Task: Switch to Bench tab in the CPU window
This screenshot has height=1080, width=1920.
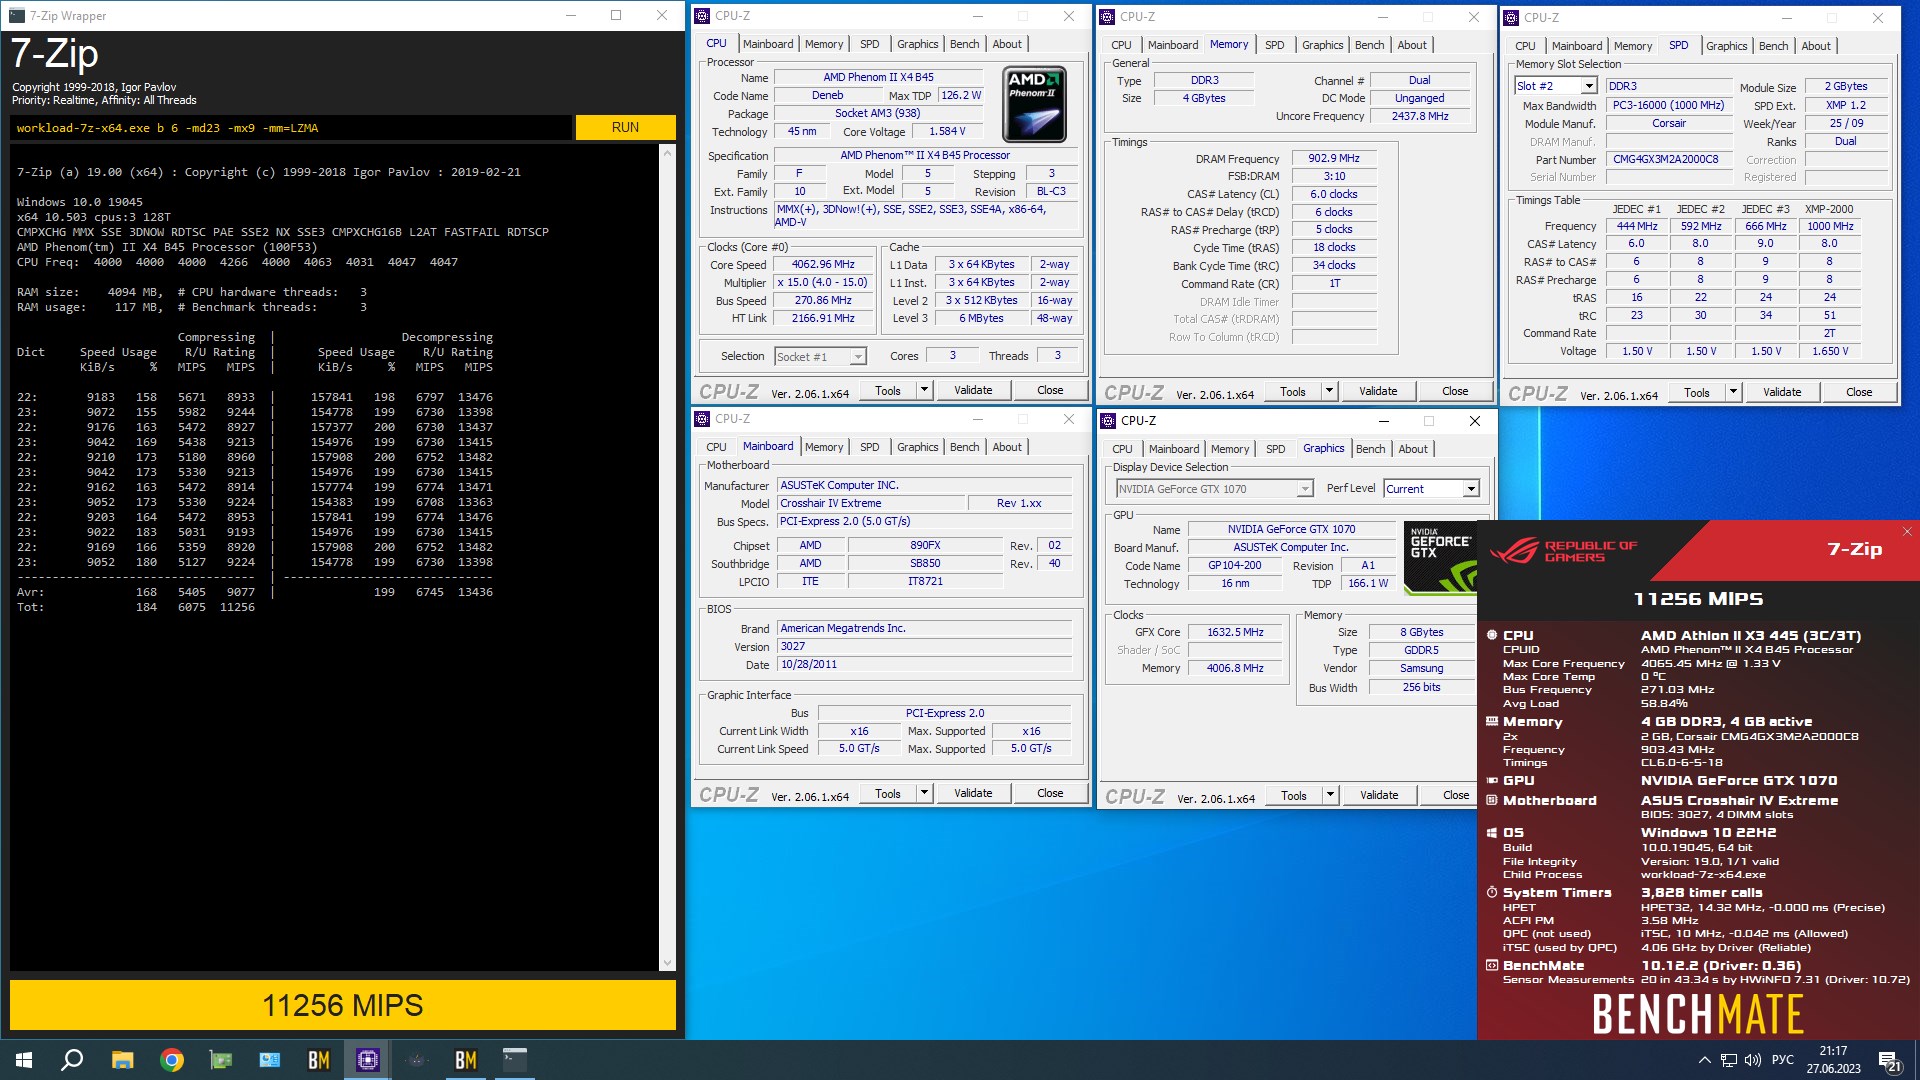Action: 964,44
